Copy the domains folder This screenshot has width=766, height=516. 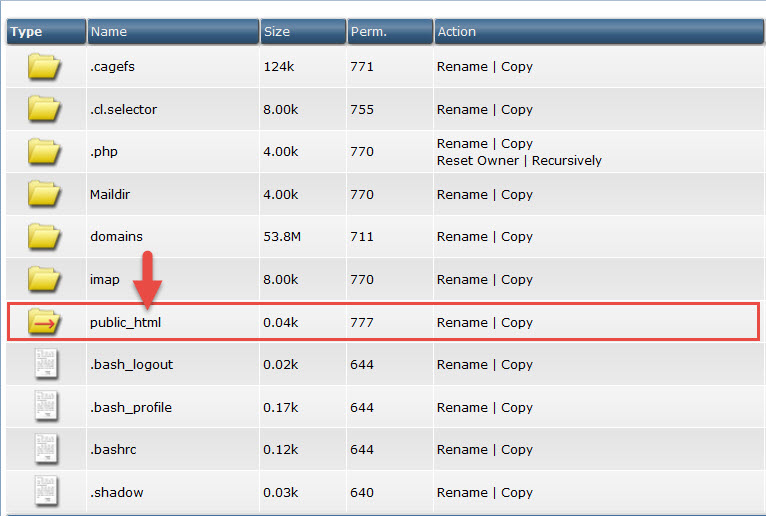click(x=517, y=237)
